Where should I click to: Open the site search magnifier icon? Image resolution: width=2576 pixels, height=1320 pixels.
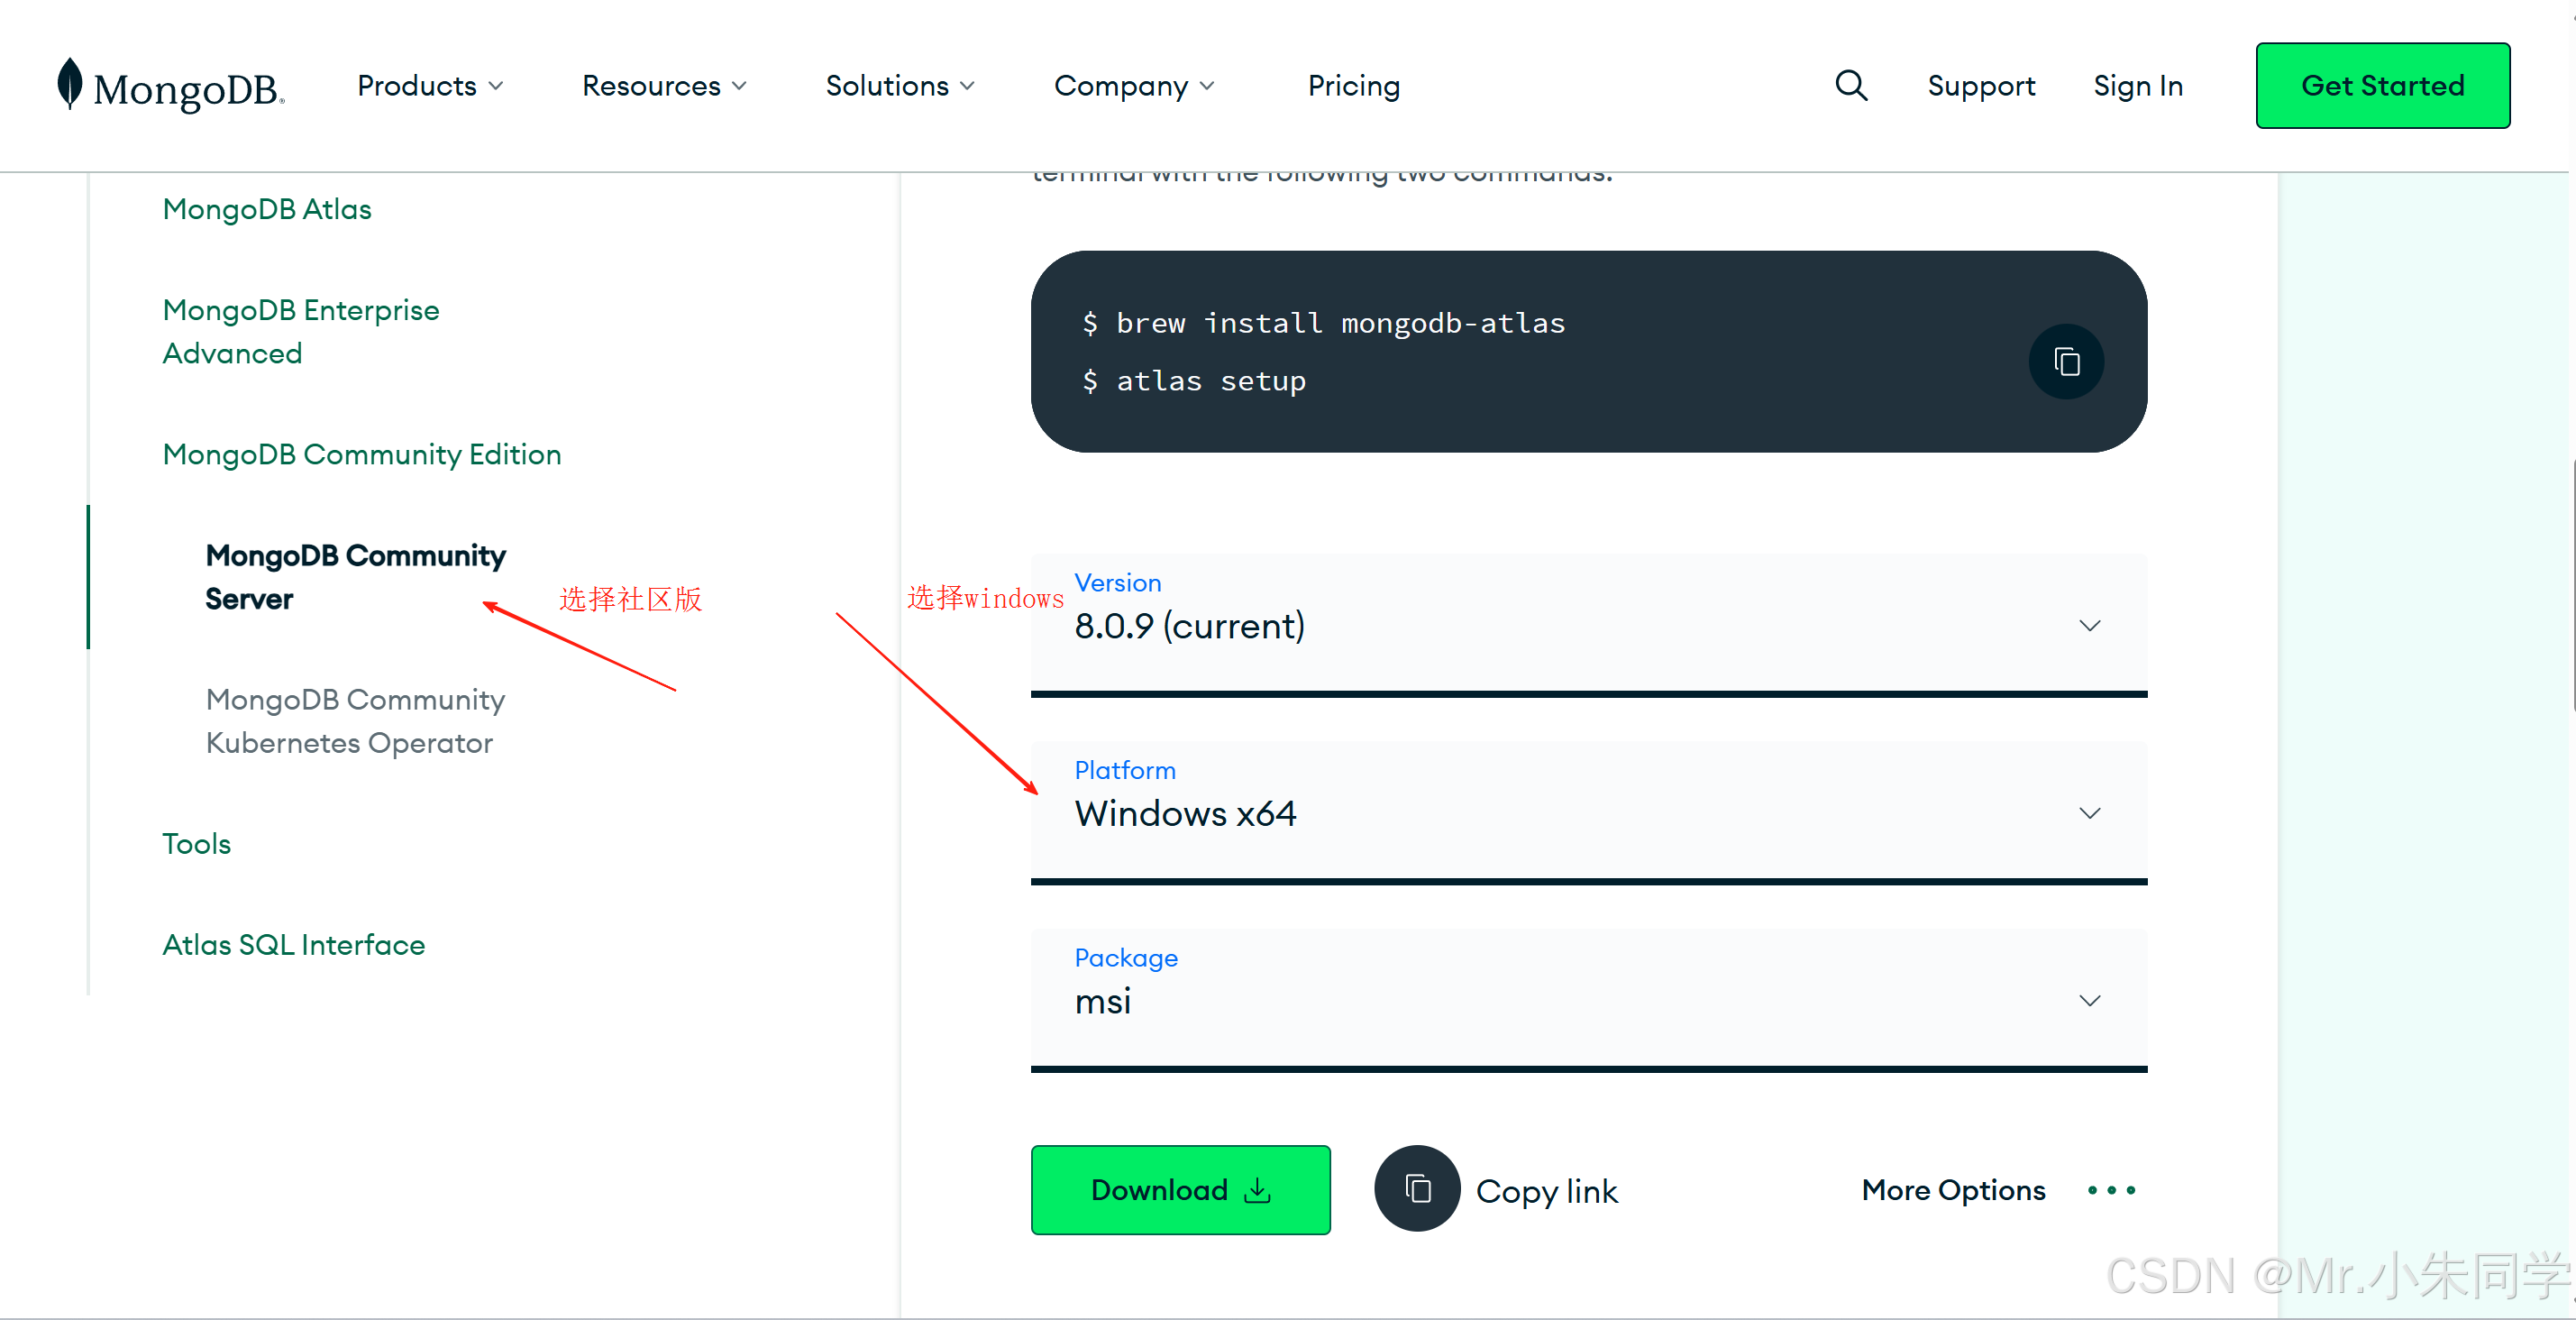tap(1851, 86)
